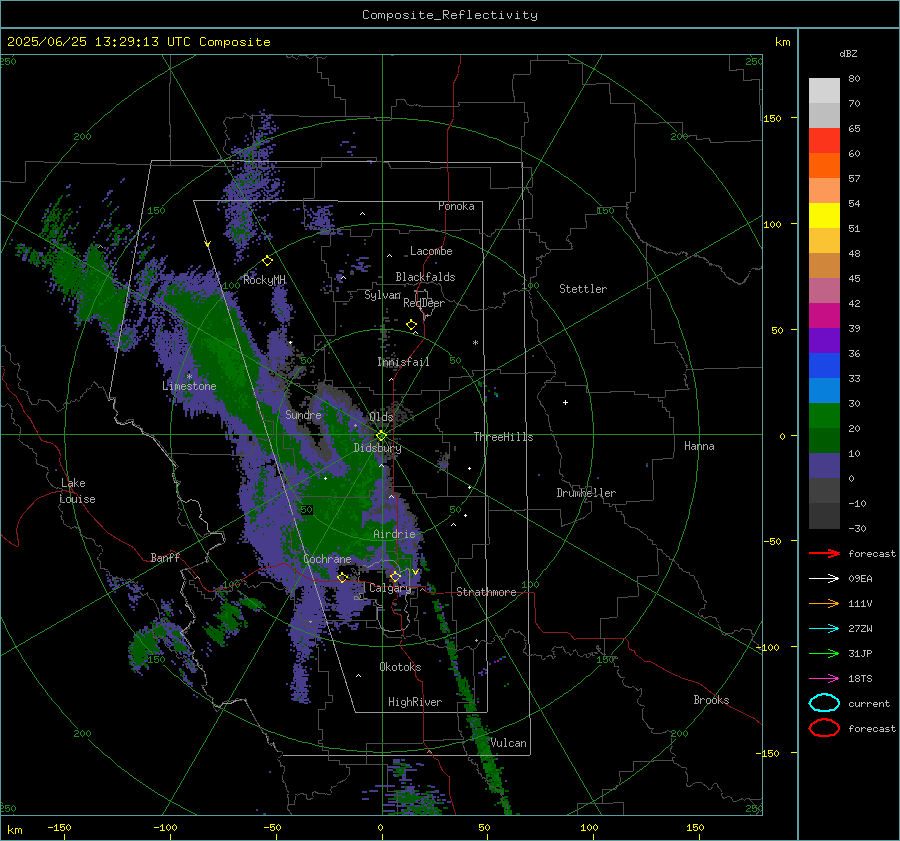Click the HighRiver label

415,702
